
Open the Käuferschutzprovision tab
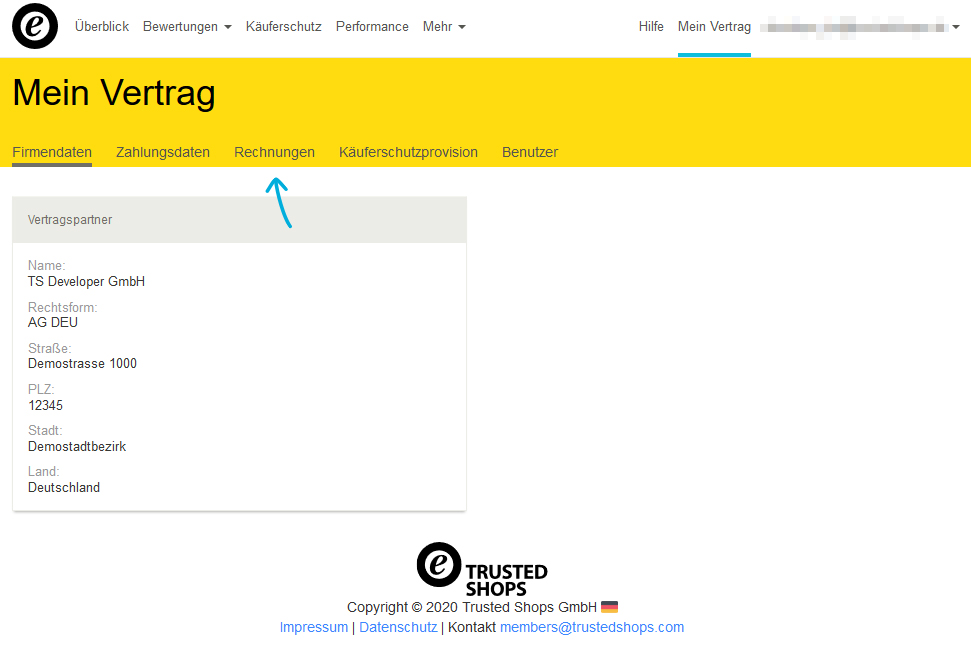[408, 152]
